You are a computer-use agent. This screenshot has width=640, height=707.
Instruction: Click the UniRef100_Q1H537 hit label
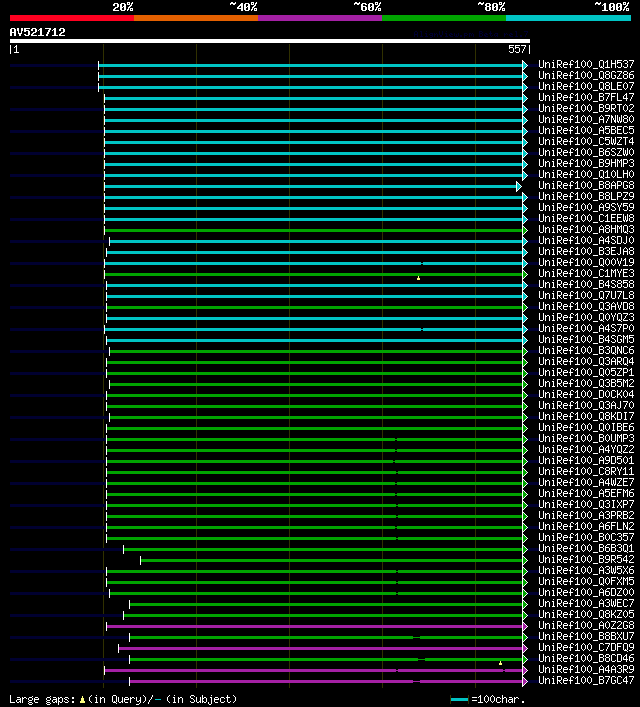click(x=586, y=64)
